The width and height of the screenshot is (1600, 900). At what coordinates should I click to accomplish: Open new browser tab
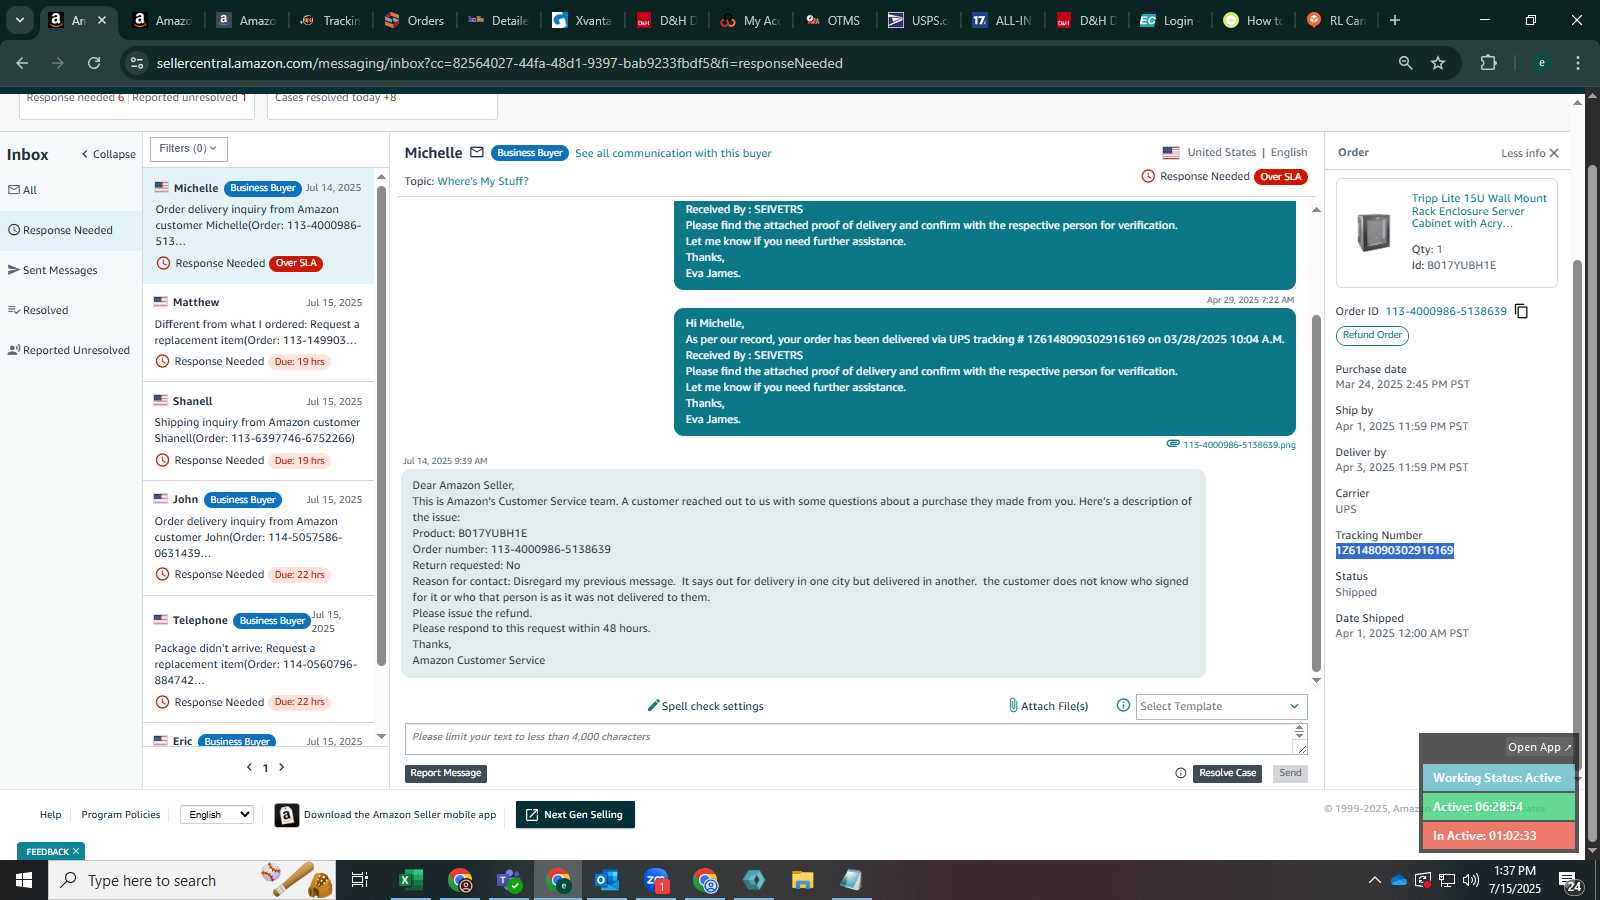1395,20
